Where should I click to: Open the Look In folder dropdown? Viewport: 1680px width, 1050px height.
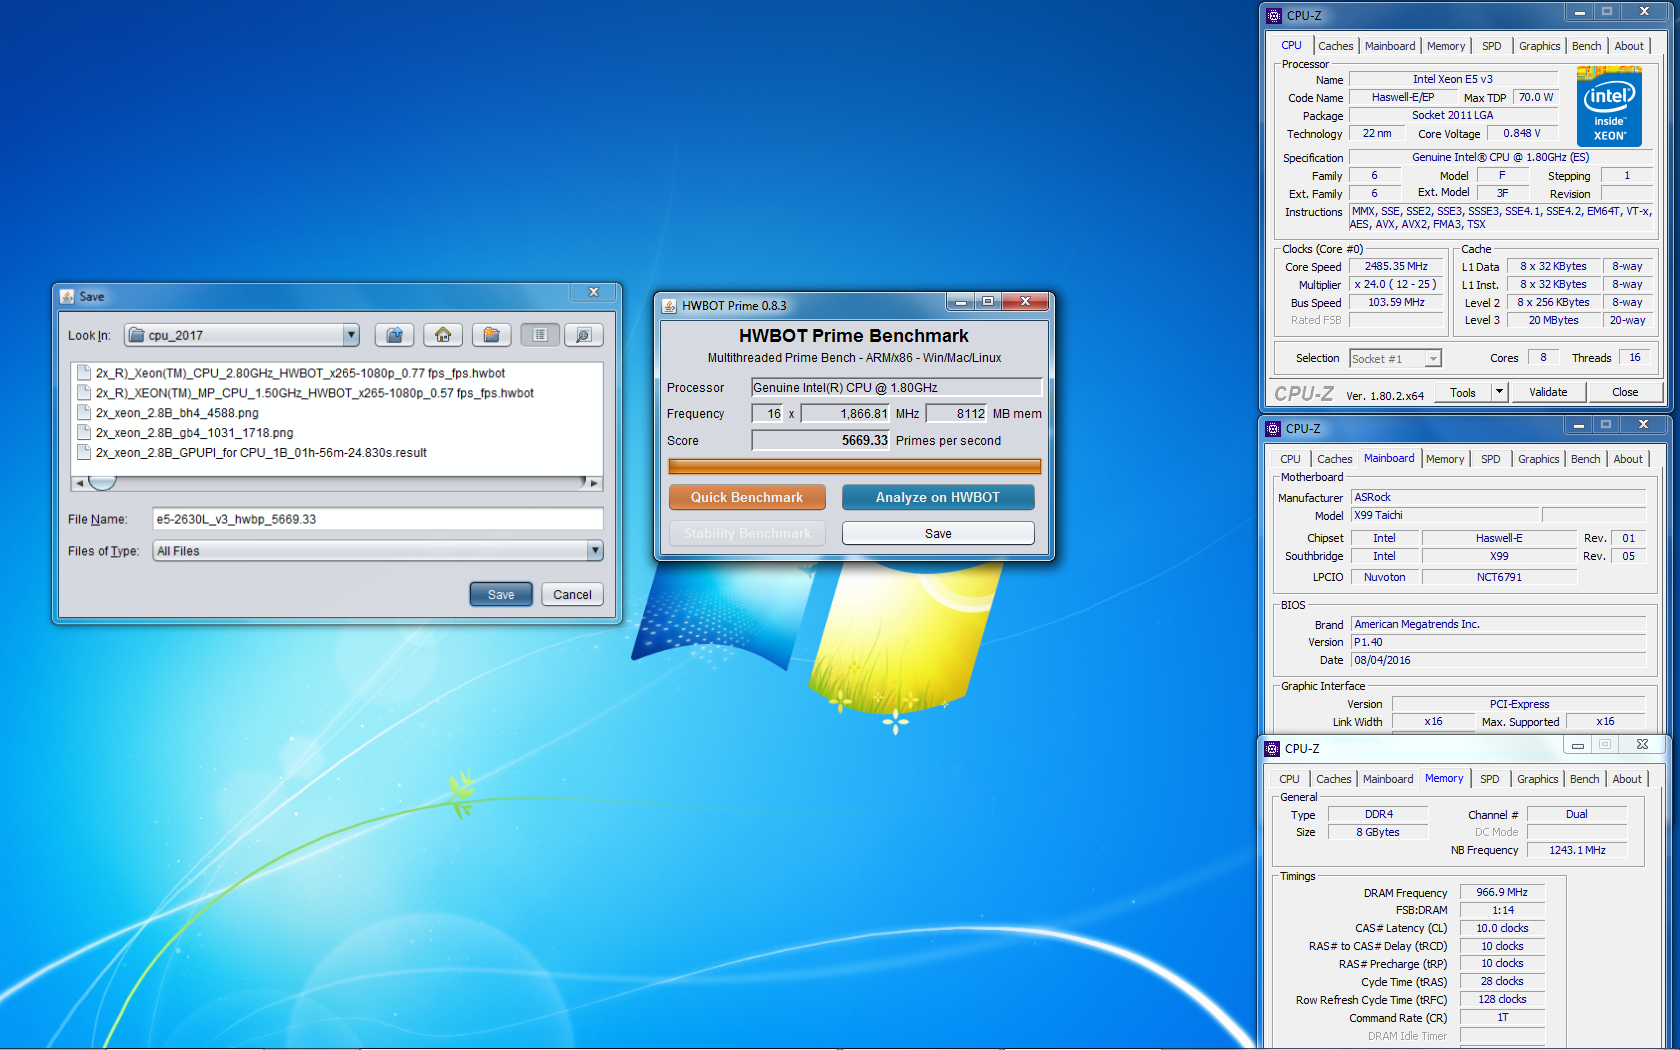(x=351, y=335)
